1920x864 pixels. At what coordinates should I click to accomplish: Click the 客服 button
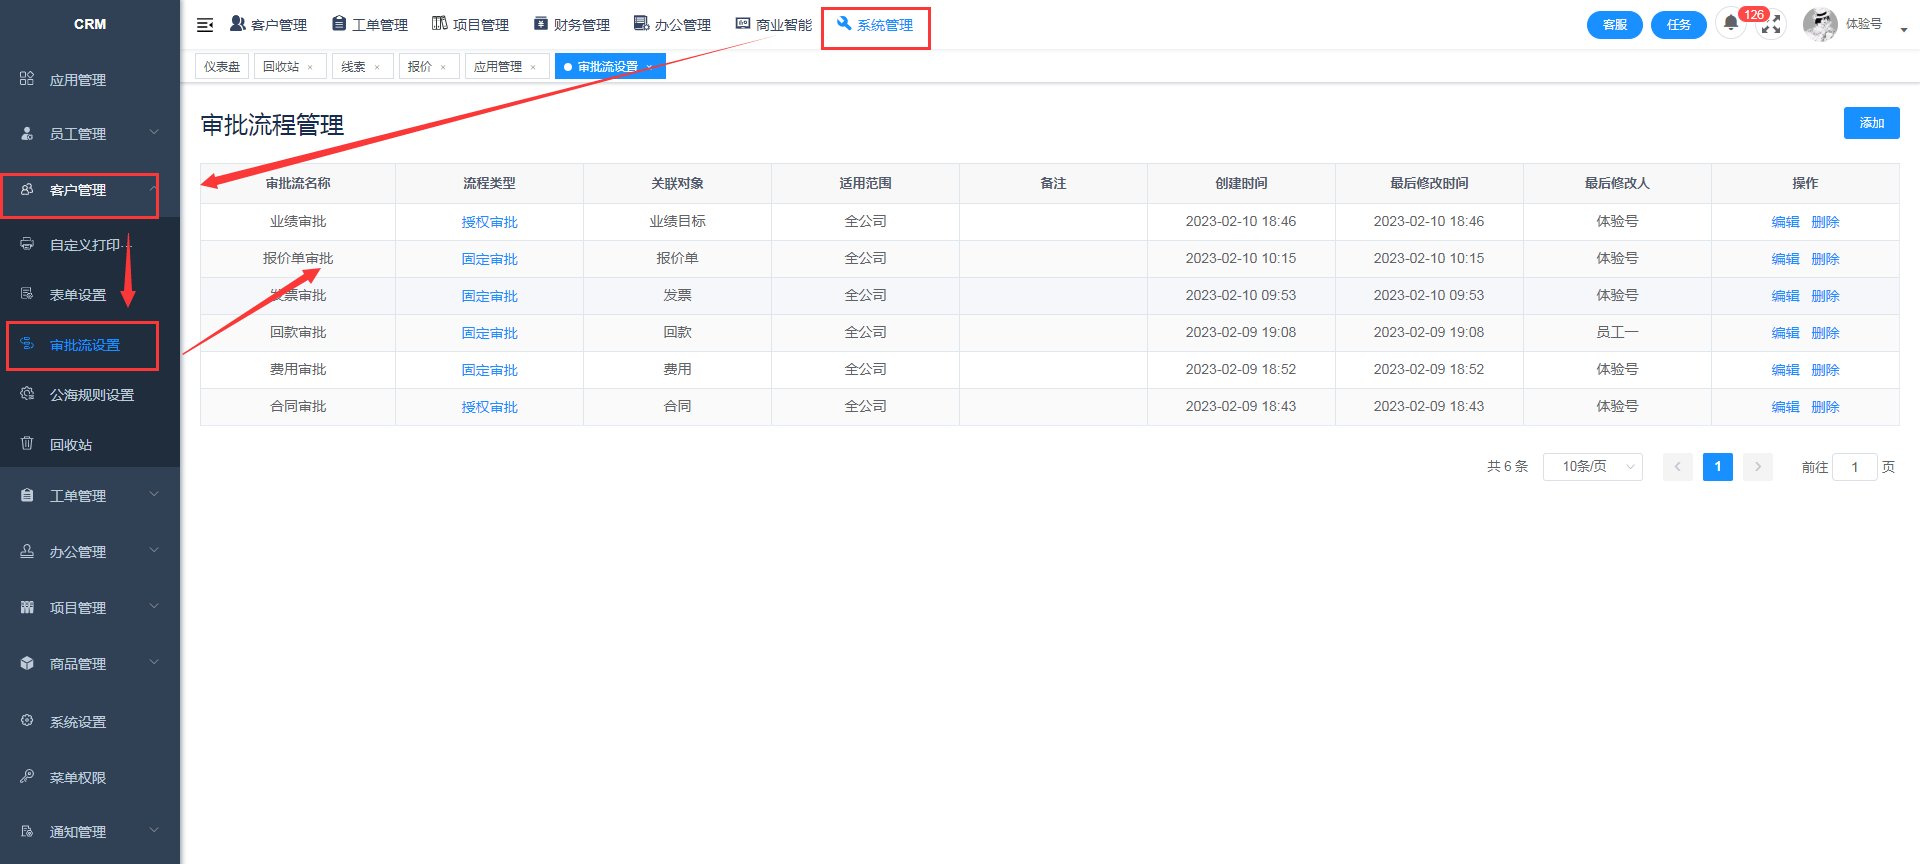[1614, 25]
